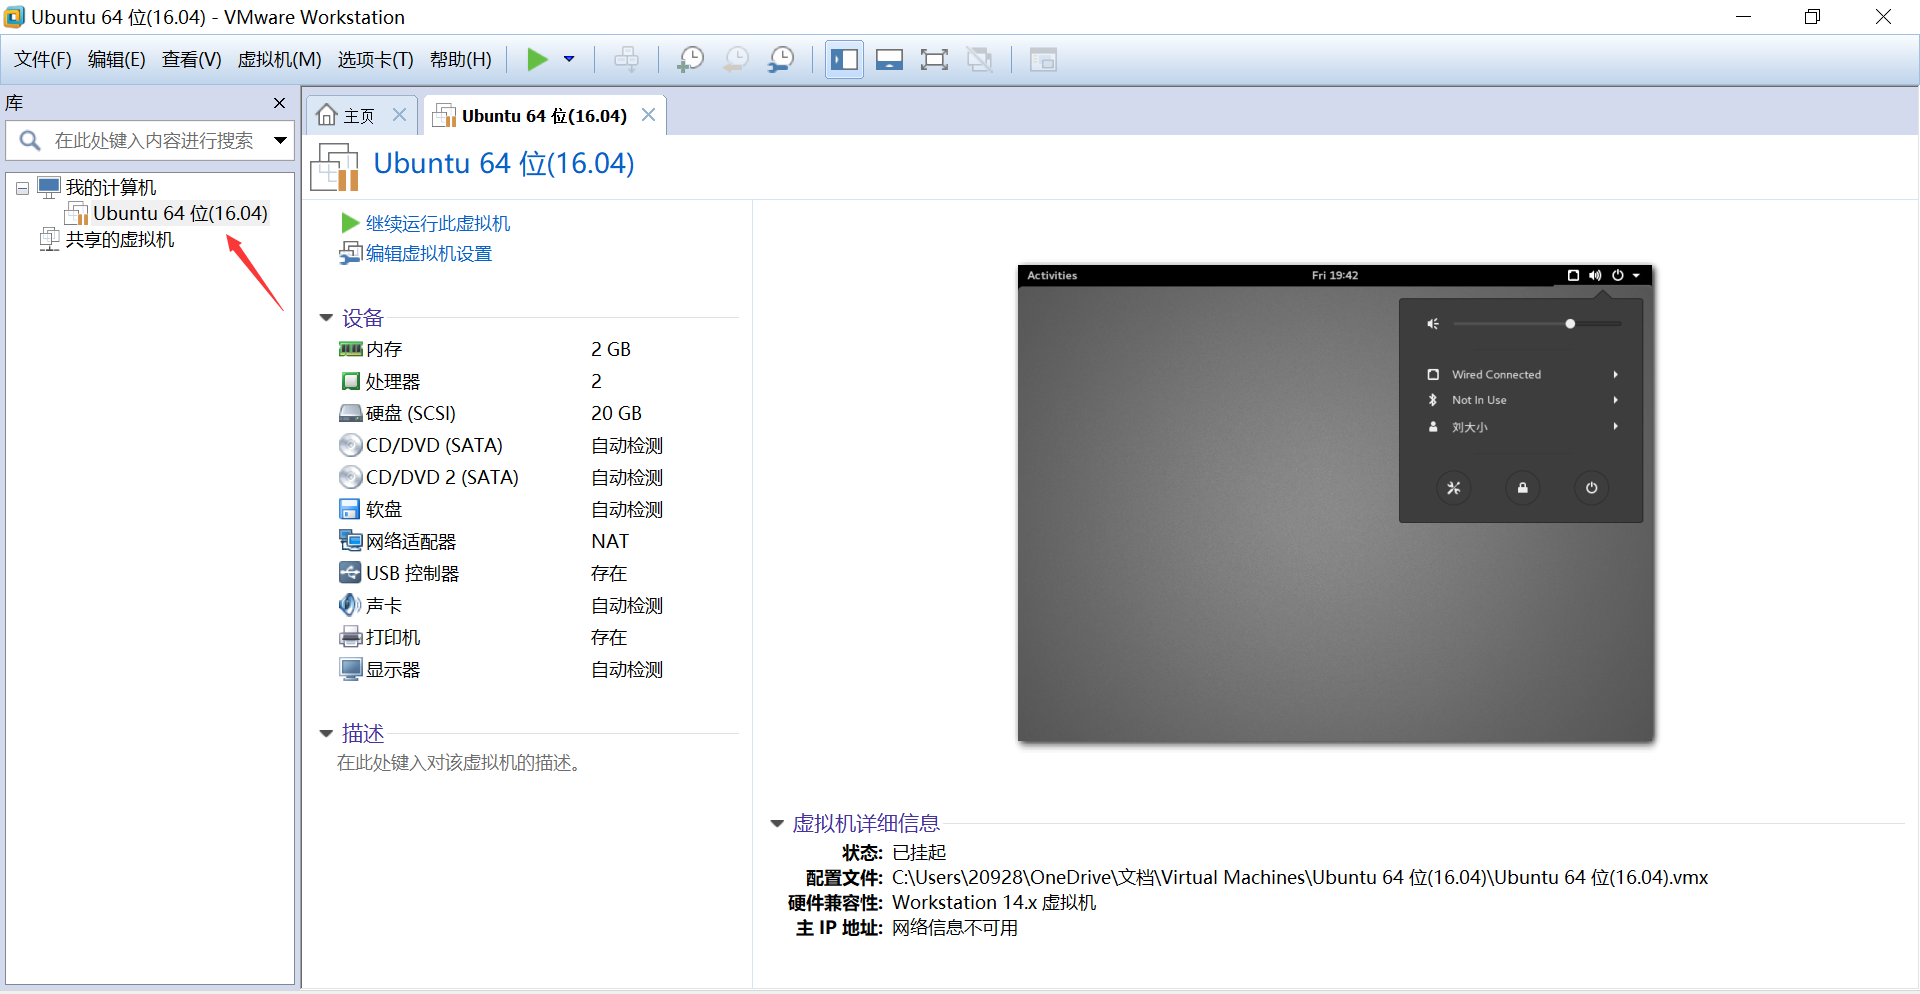The width and height of the screenshot is (1920, 994).
Task: Click the CD/DVD 2 (SATA) disc icon
Action: pos(350,477)
